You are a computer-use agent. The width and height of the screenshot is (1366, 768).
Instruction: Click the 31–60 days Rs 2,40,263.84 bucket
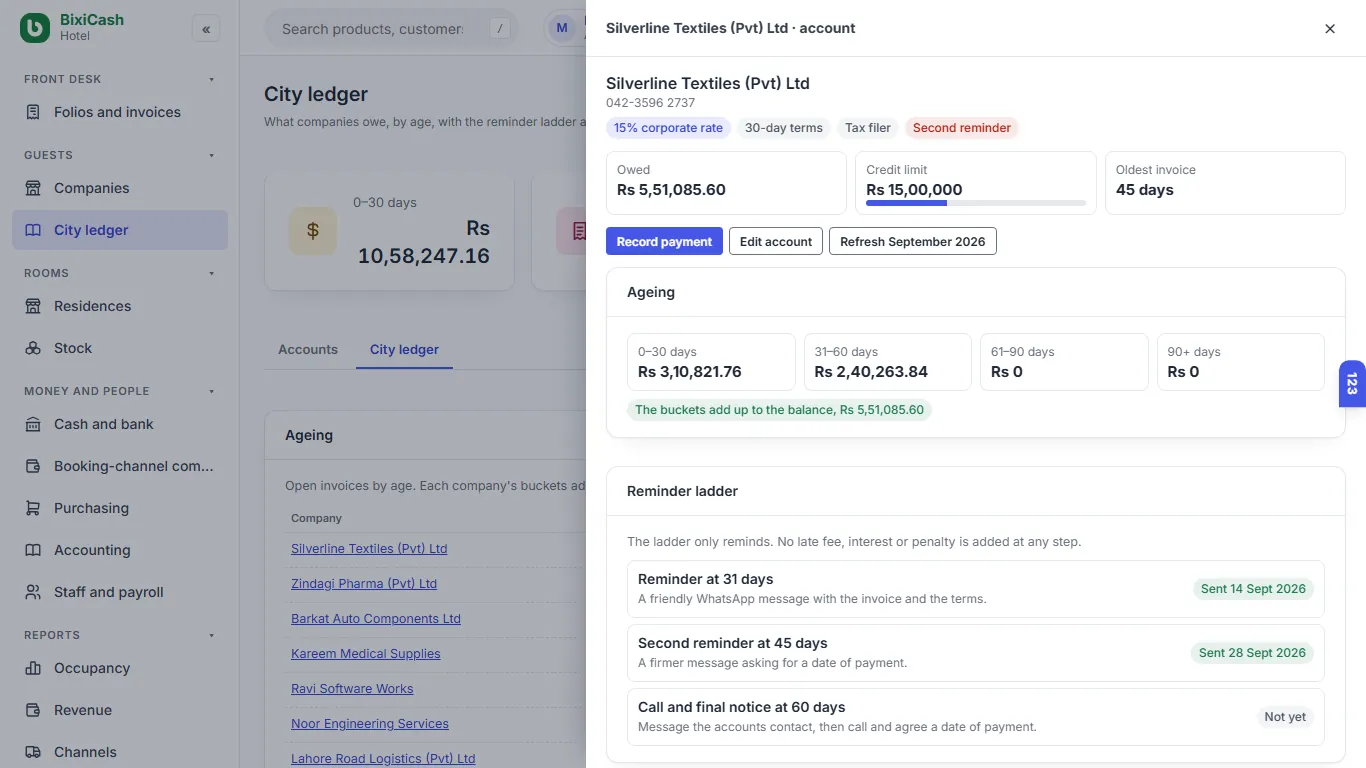pos(888,362)
